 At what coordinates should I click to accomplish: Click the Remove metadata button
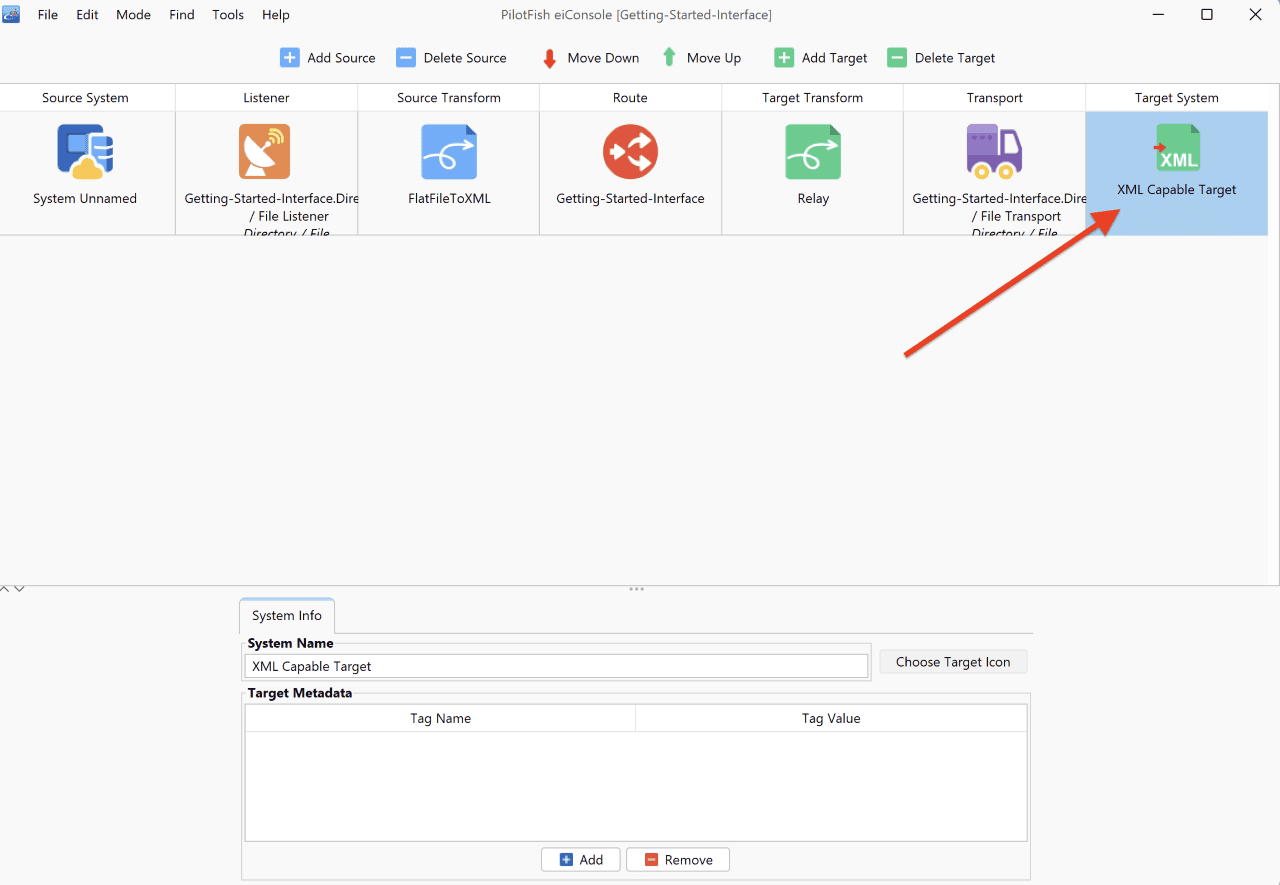tap(678, 860)
